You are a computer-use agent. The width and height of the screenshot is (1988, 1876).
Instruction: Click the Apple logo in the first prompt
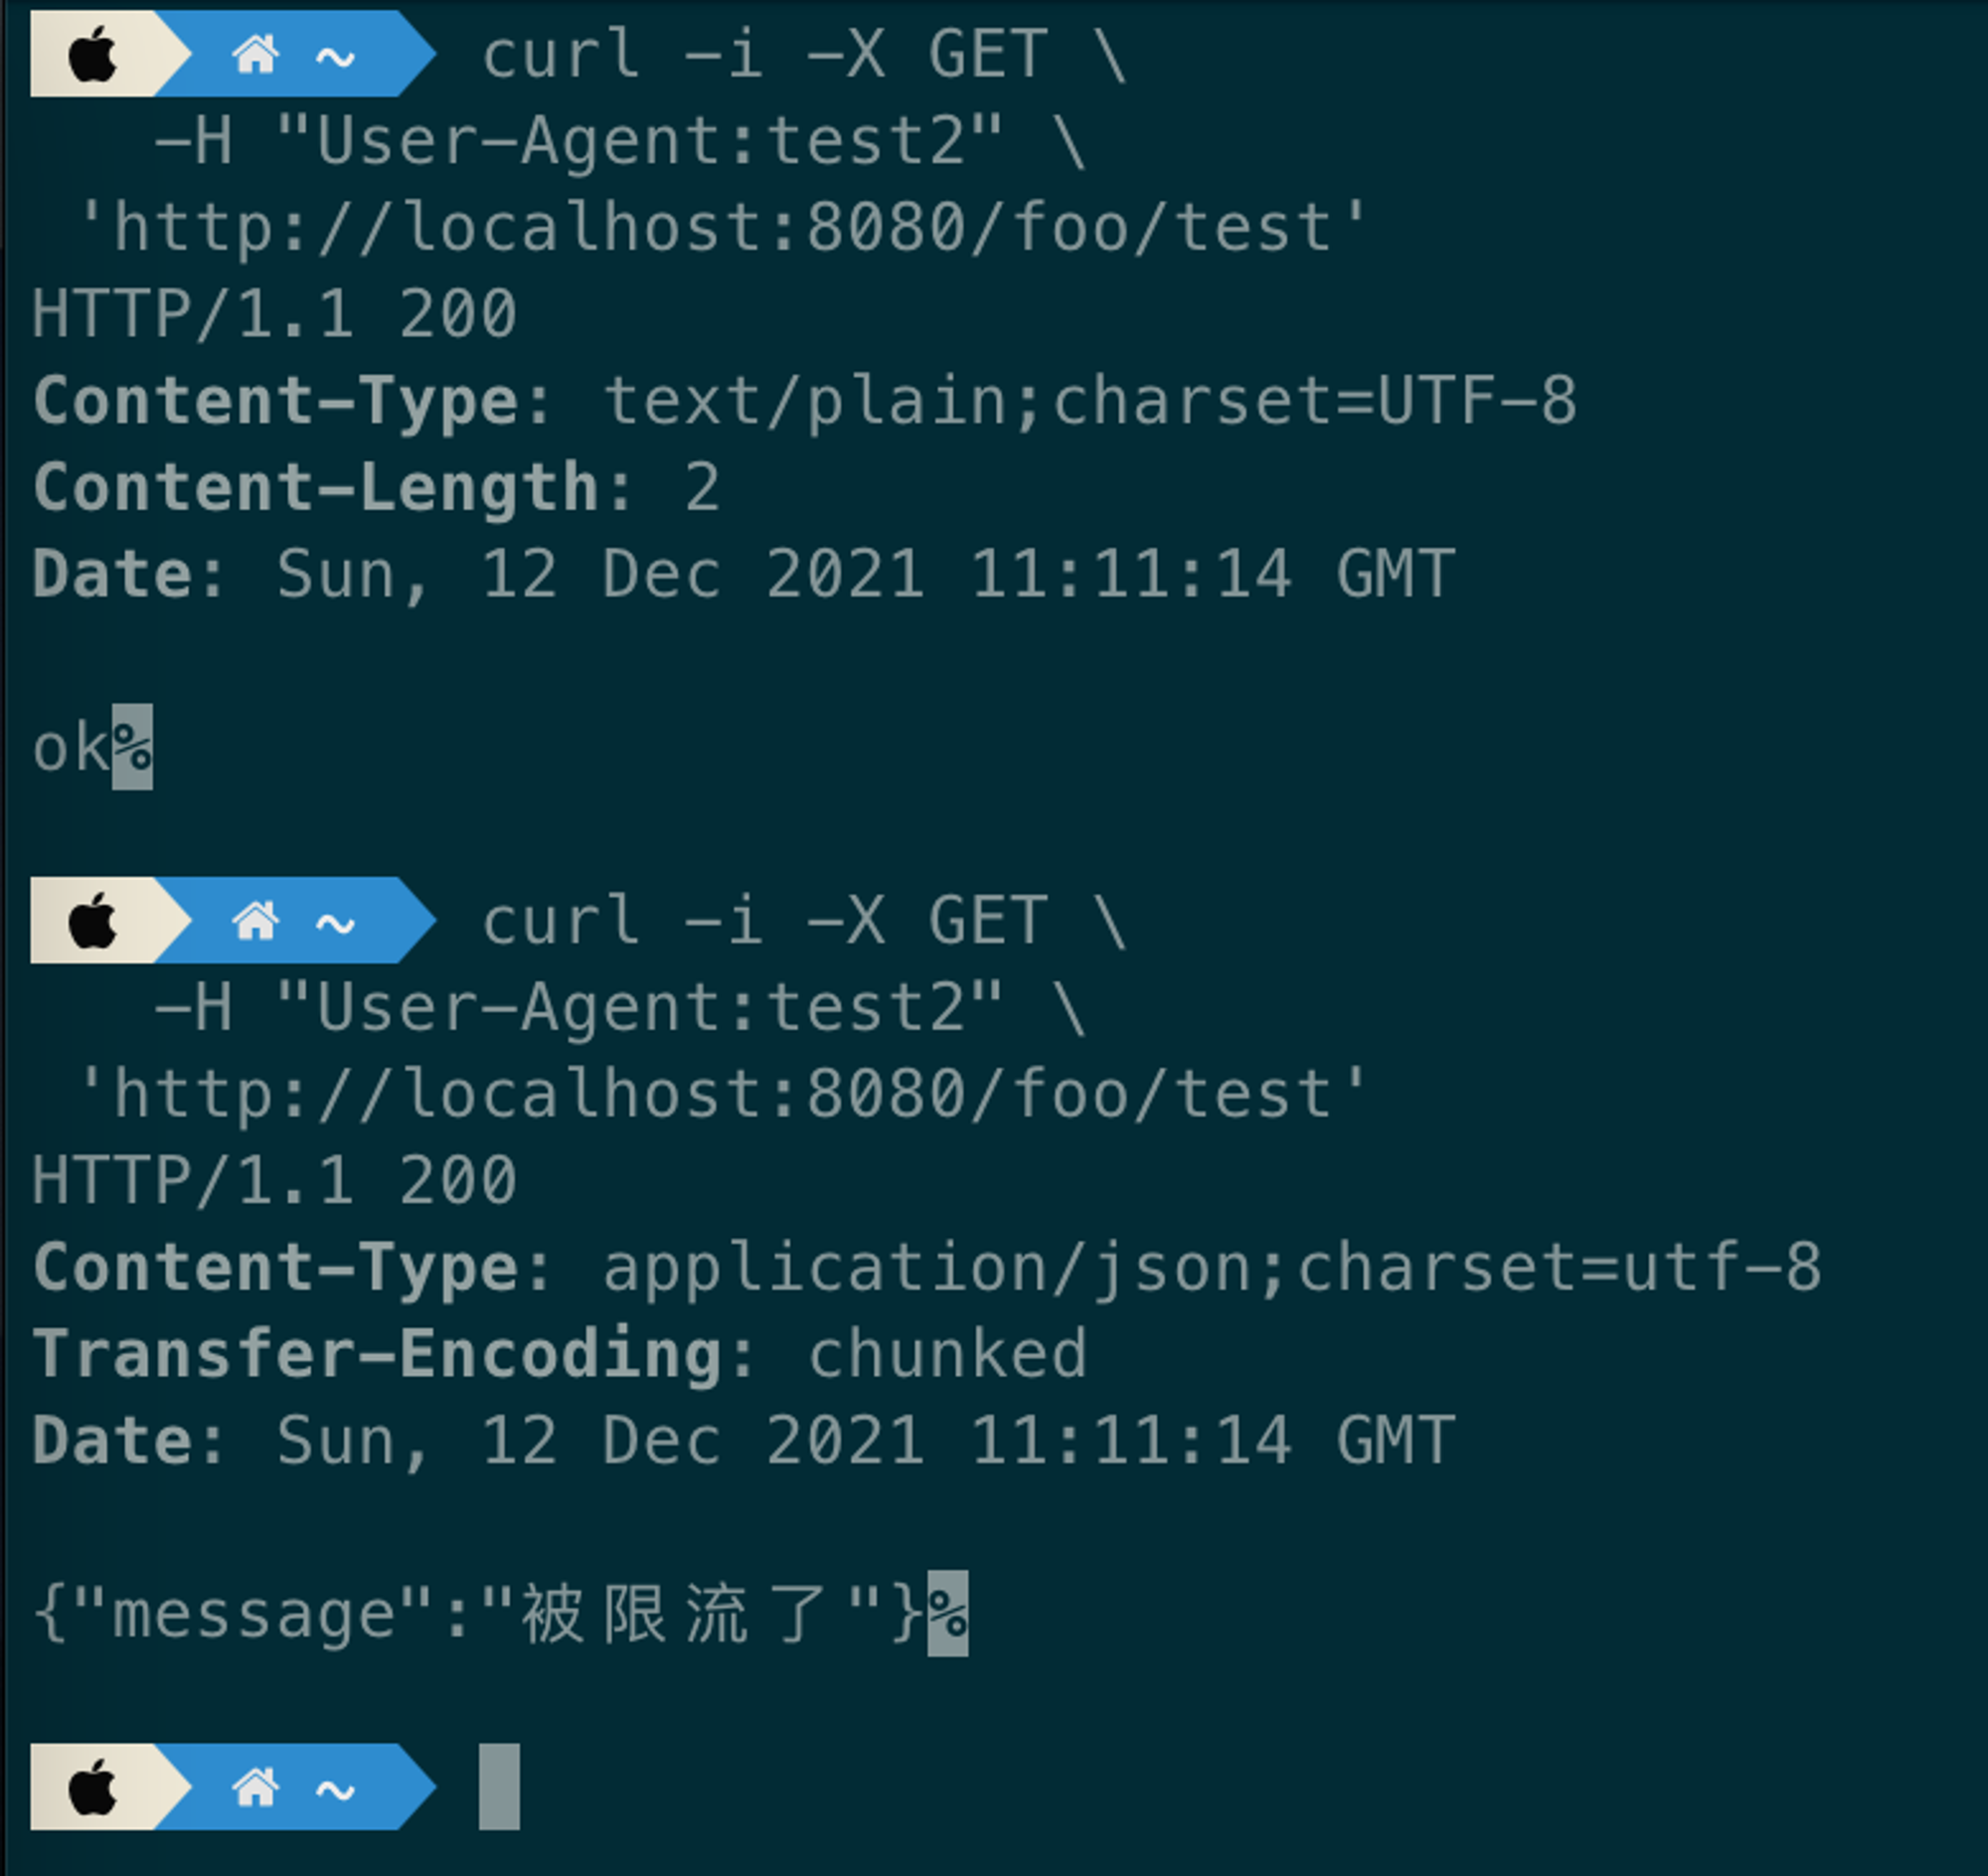point(93,54)
